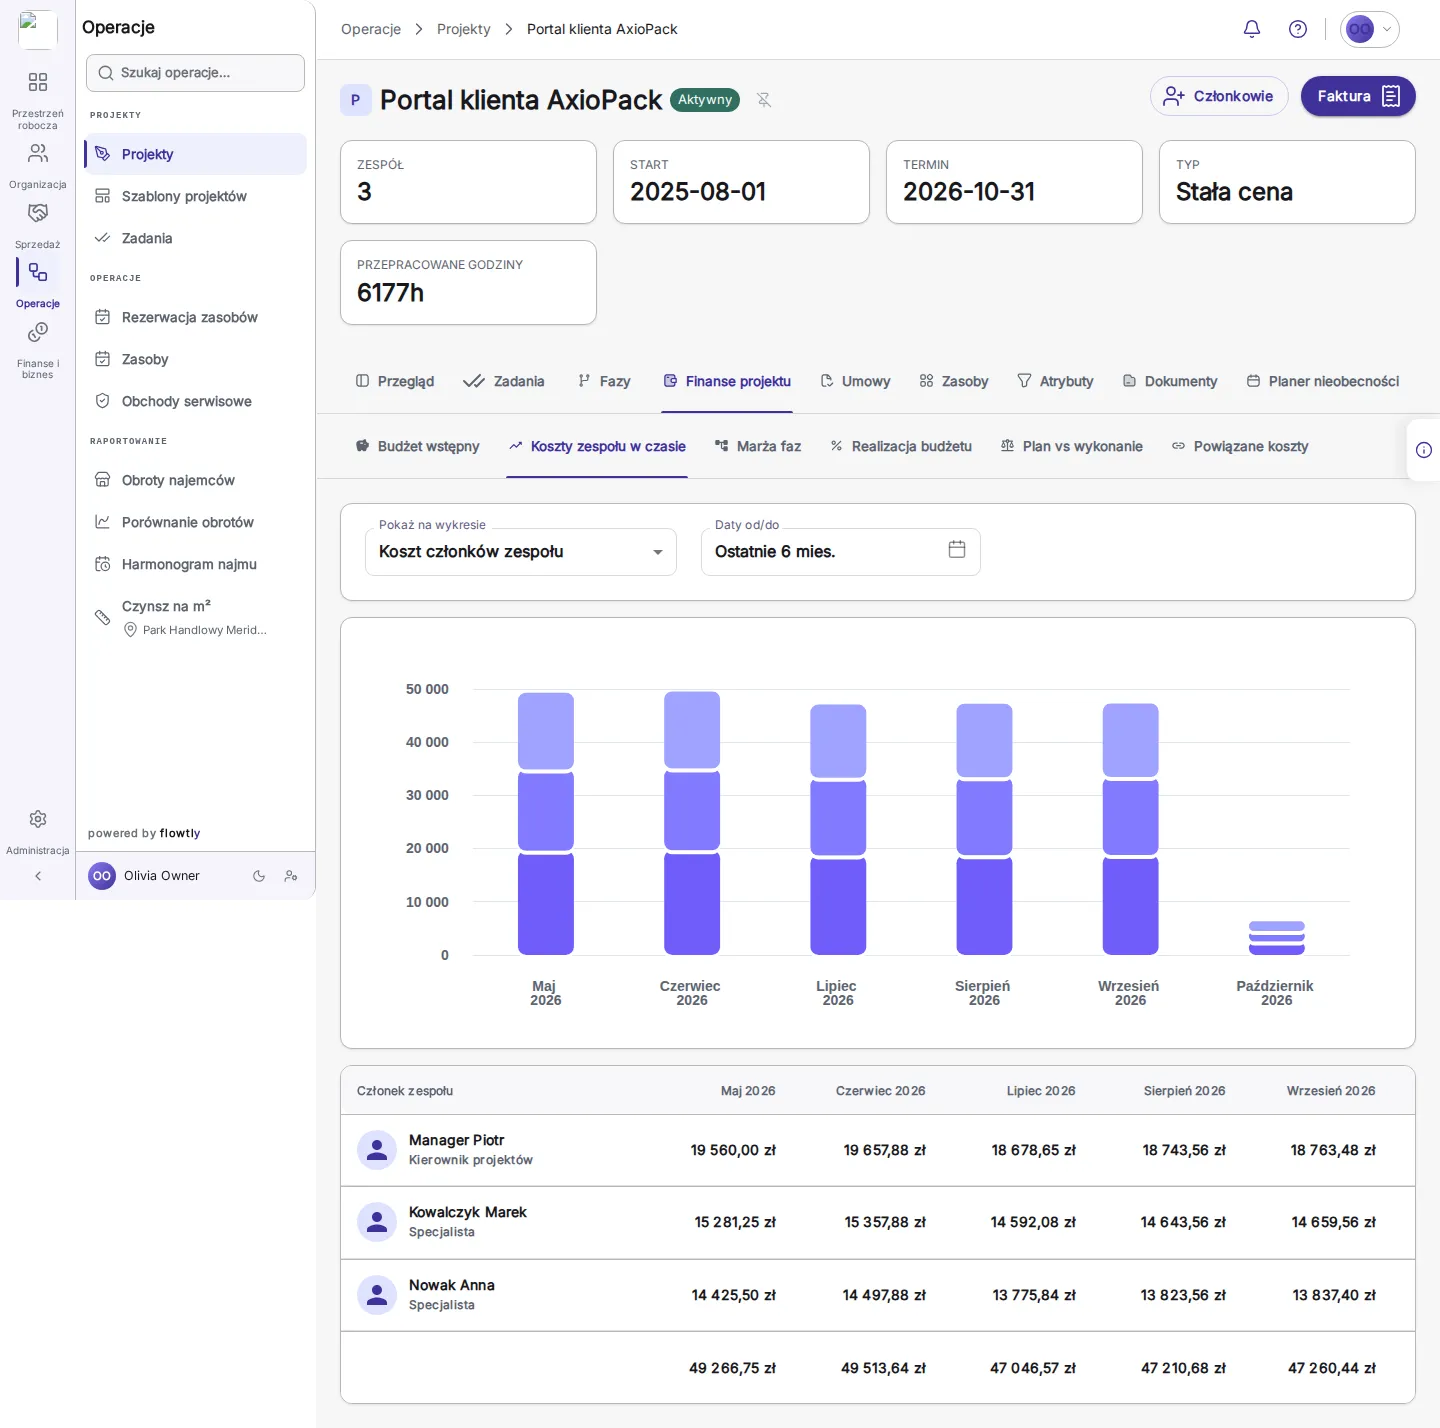This screenshot has width=1440, height=1428.
Task: Open the info panel icon on right edge
Action: [1424, 450]
